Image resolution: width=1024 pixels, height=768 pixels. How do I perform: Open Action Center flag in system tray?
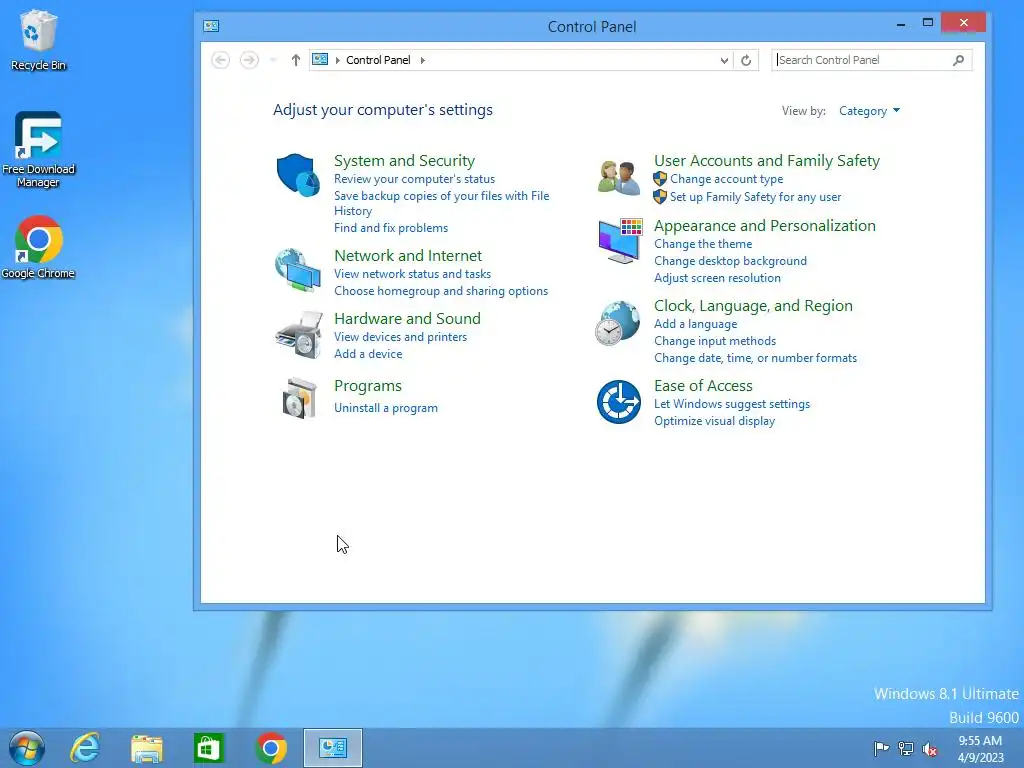pos(881,748)
